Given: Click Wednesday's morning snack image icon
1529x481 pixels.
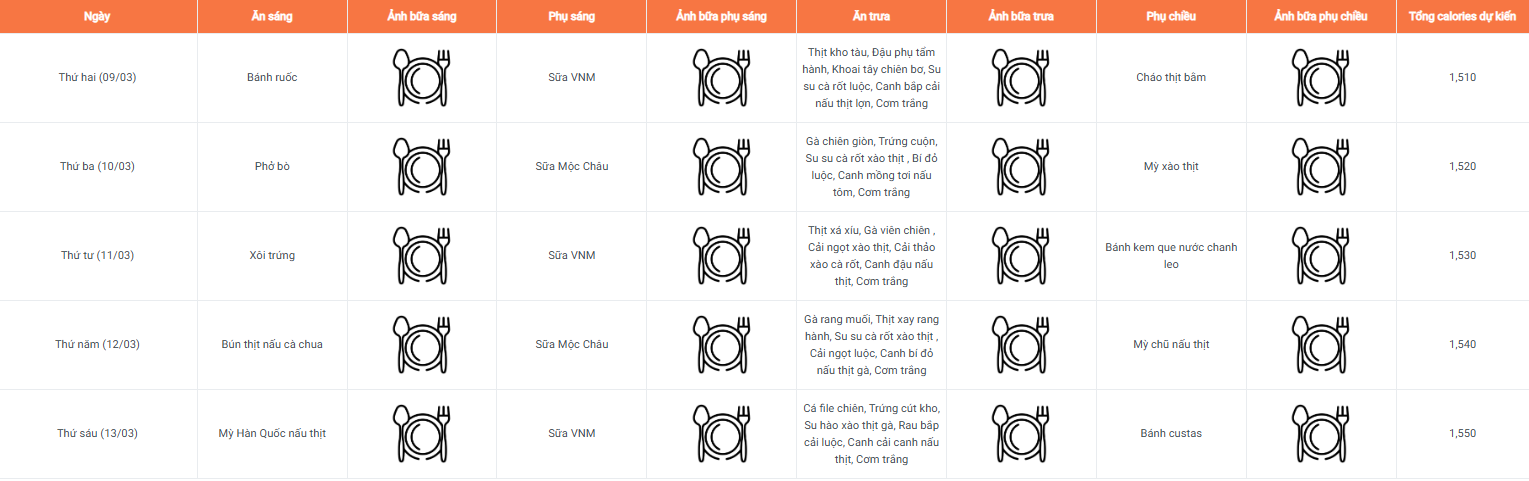Looking at the screenshot, I should tap(721, 255).
